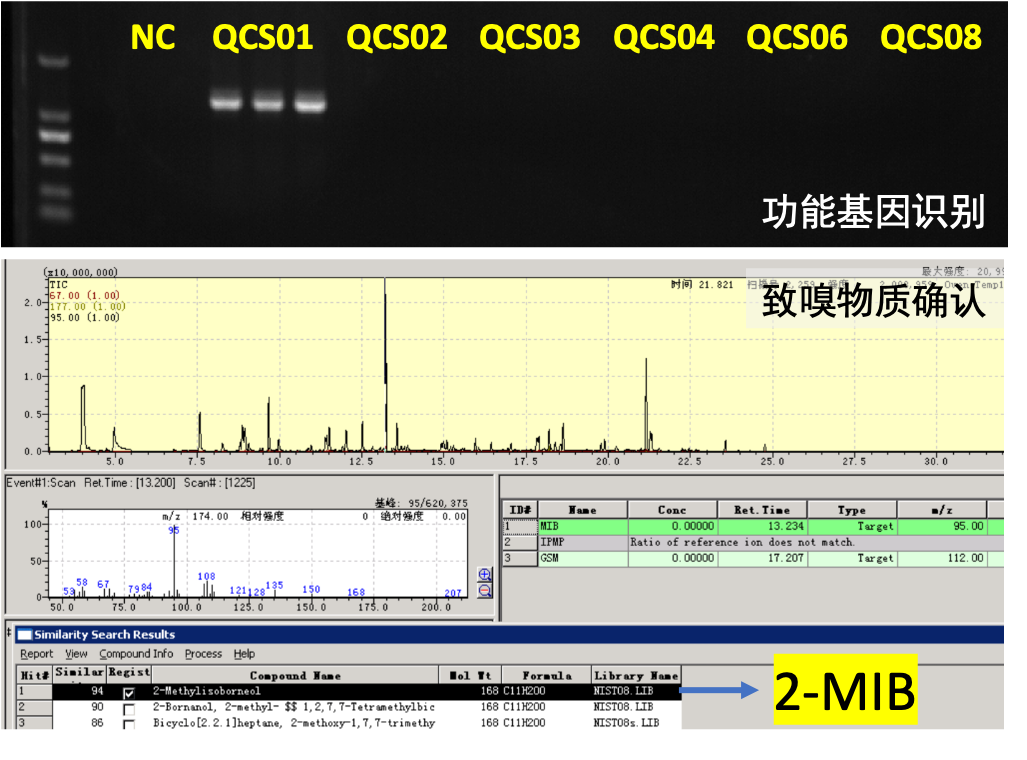The width and height of the screenshot is (1027, 760).
Task: Open the View menu in the search results
Action: point(76,654)
